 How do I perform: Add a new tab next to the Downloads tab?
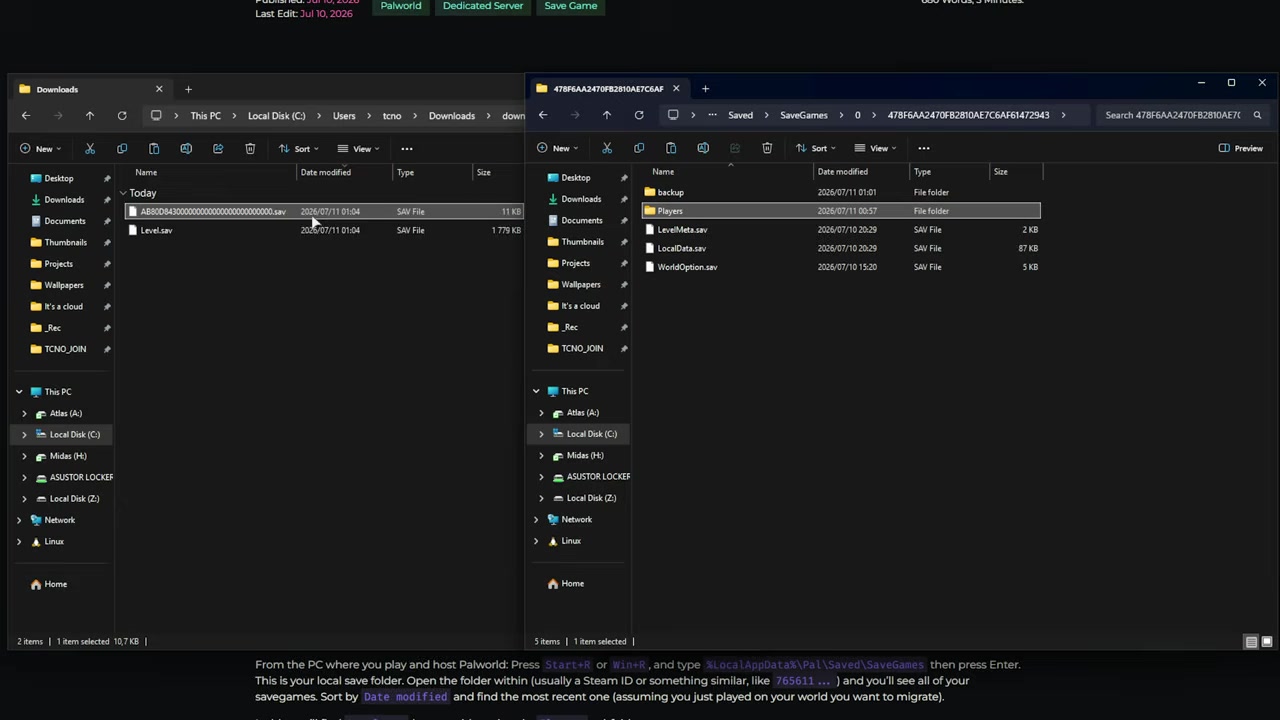pos(188,89)
